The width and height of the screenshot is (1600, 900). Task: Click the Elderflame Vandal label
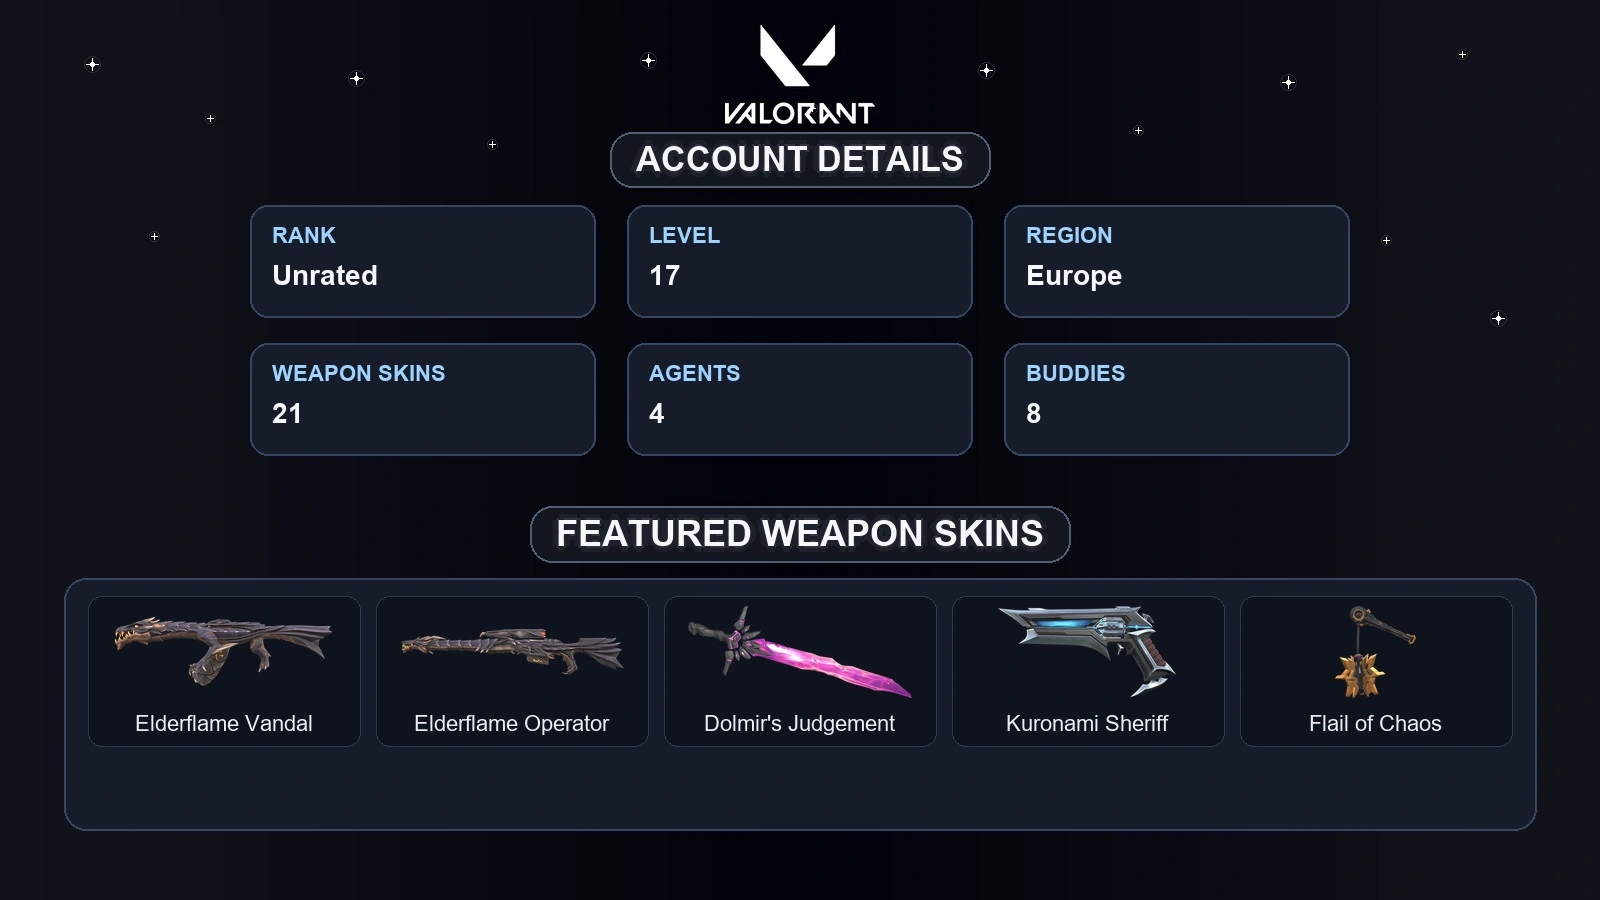coord(224,723)
